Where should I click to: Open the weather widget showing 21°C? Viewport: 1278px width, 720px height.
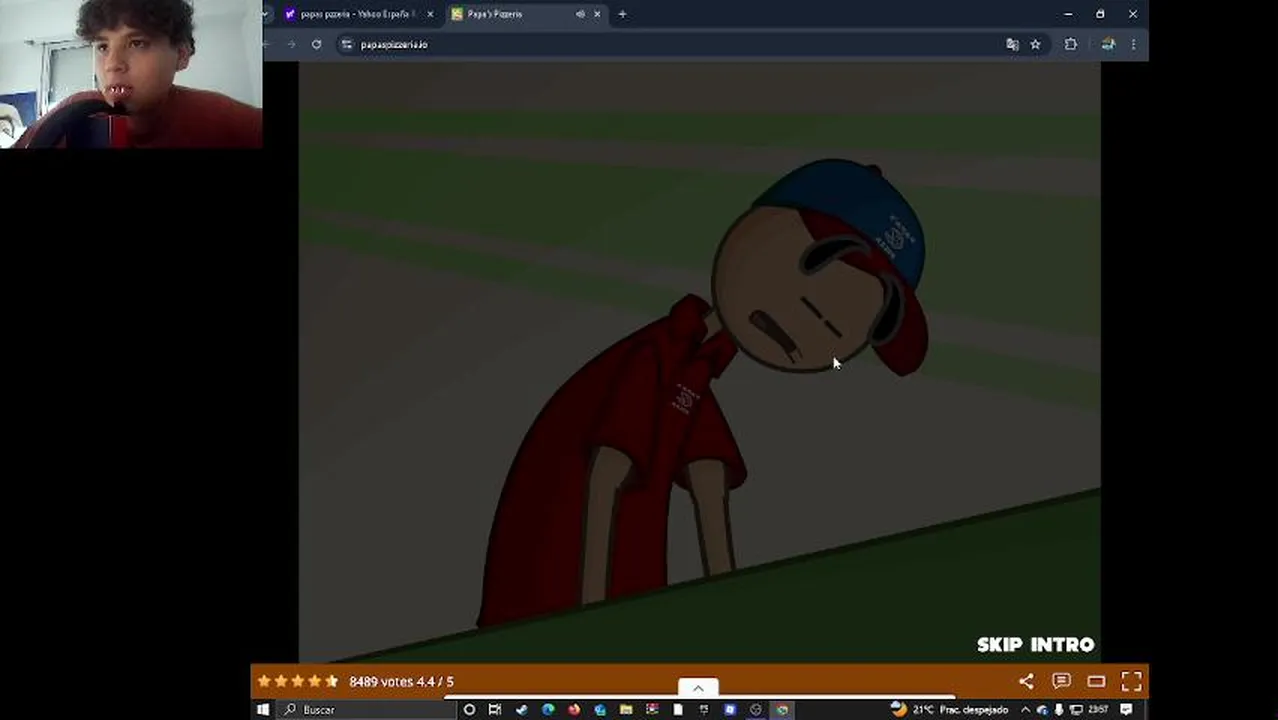(x=949, y=709)
